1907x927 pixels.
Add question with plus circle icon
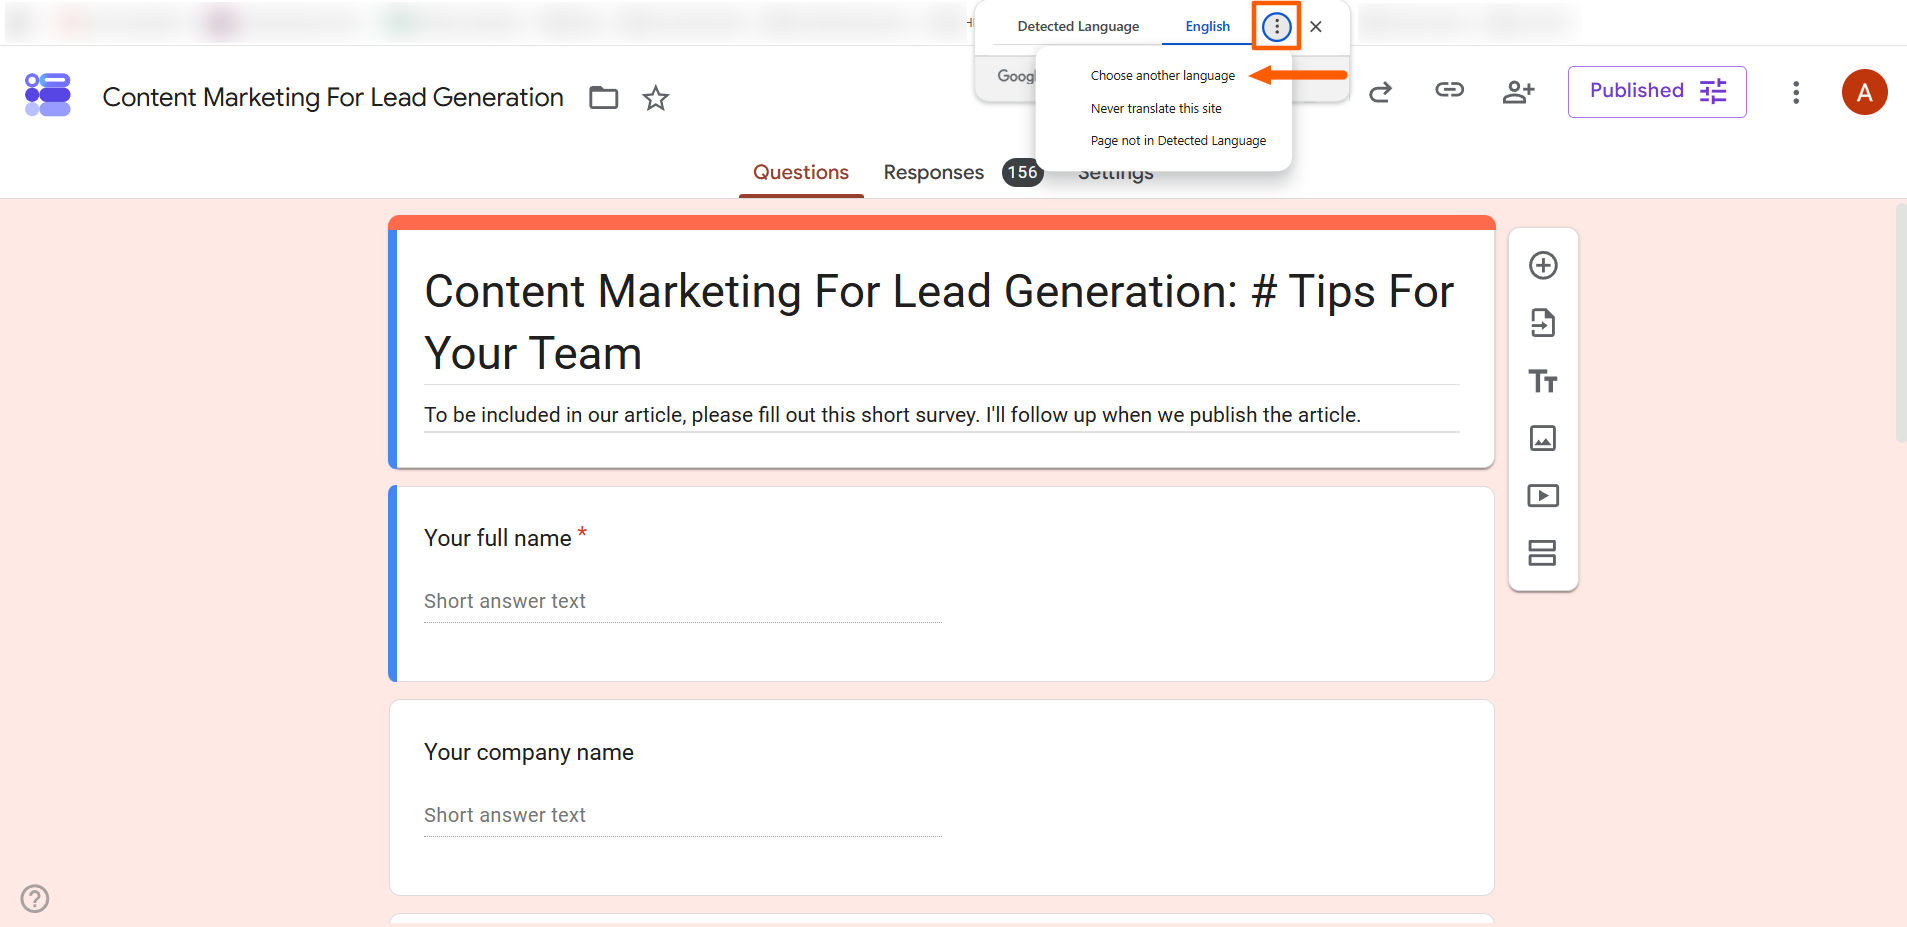(x=1543, y=265)
